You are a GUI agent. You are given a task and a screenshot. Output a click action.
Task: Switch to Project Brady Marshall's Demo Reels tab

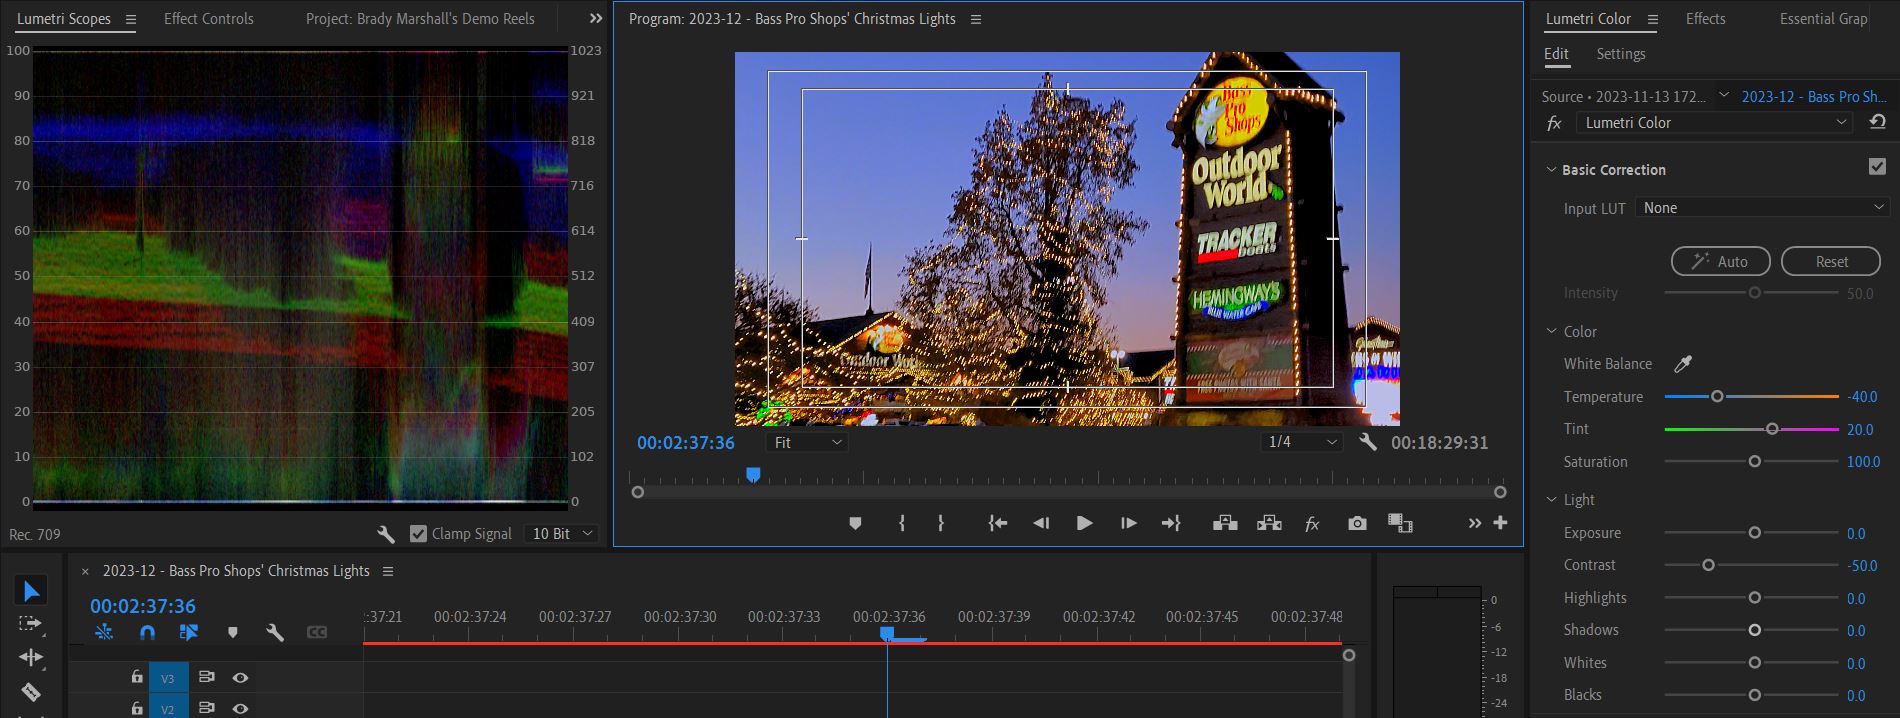click(x=420, y=18)
